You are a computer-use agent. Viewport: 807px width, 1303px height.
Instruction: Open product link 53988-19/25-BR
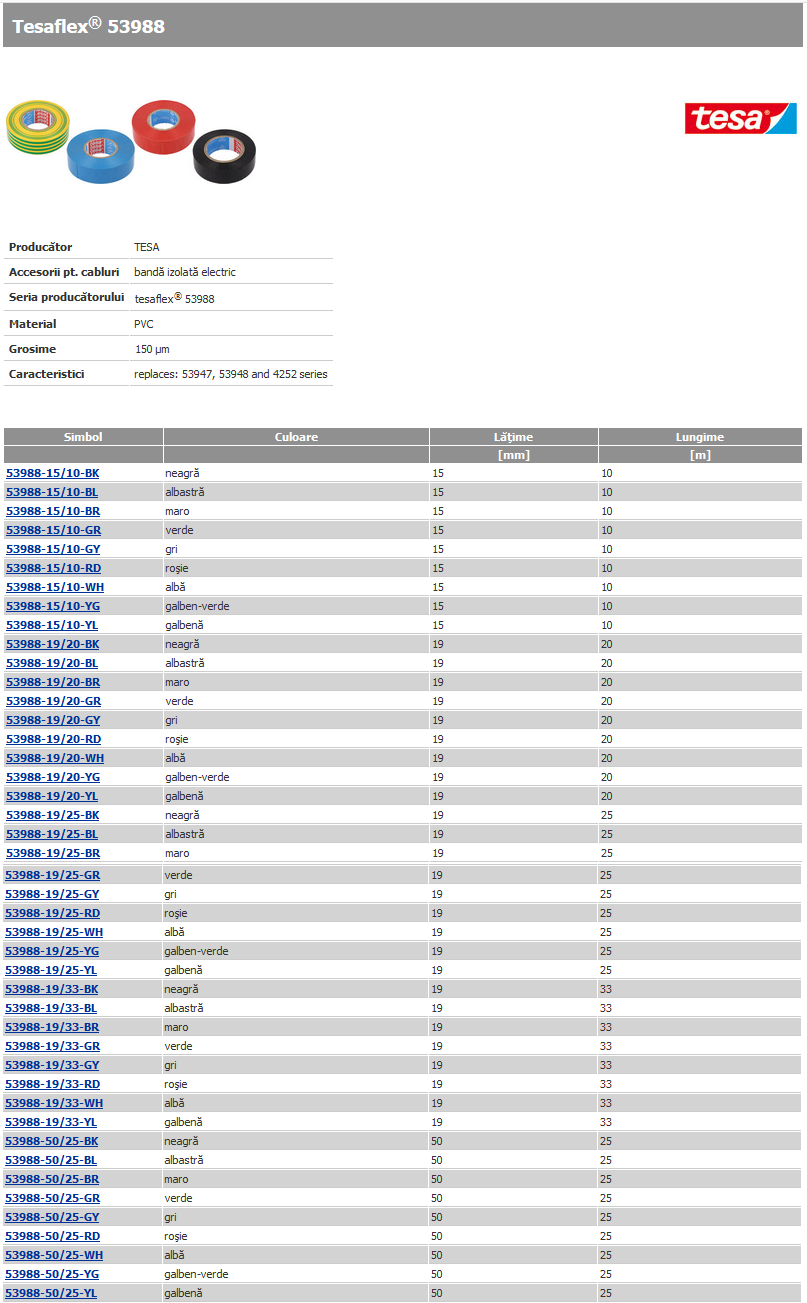point(53,853)
